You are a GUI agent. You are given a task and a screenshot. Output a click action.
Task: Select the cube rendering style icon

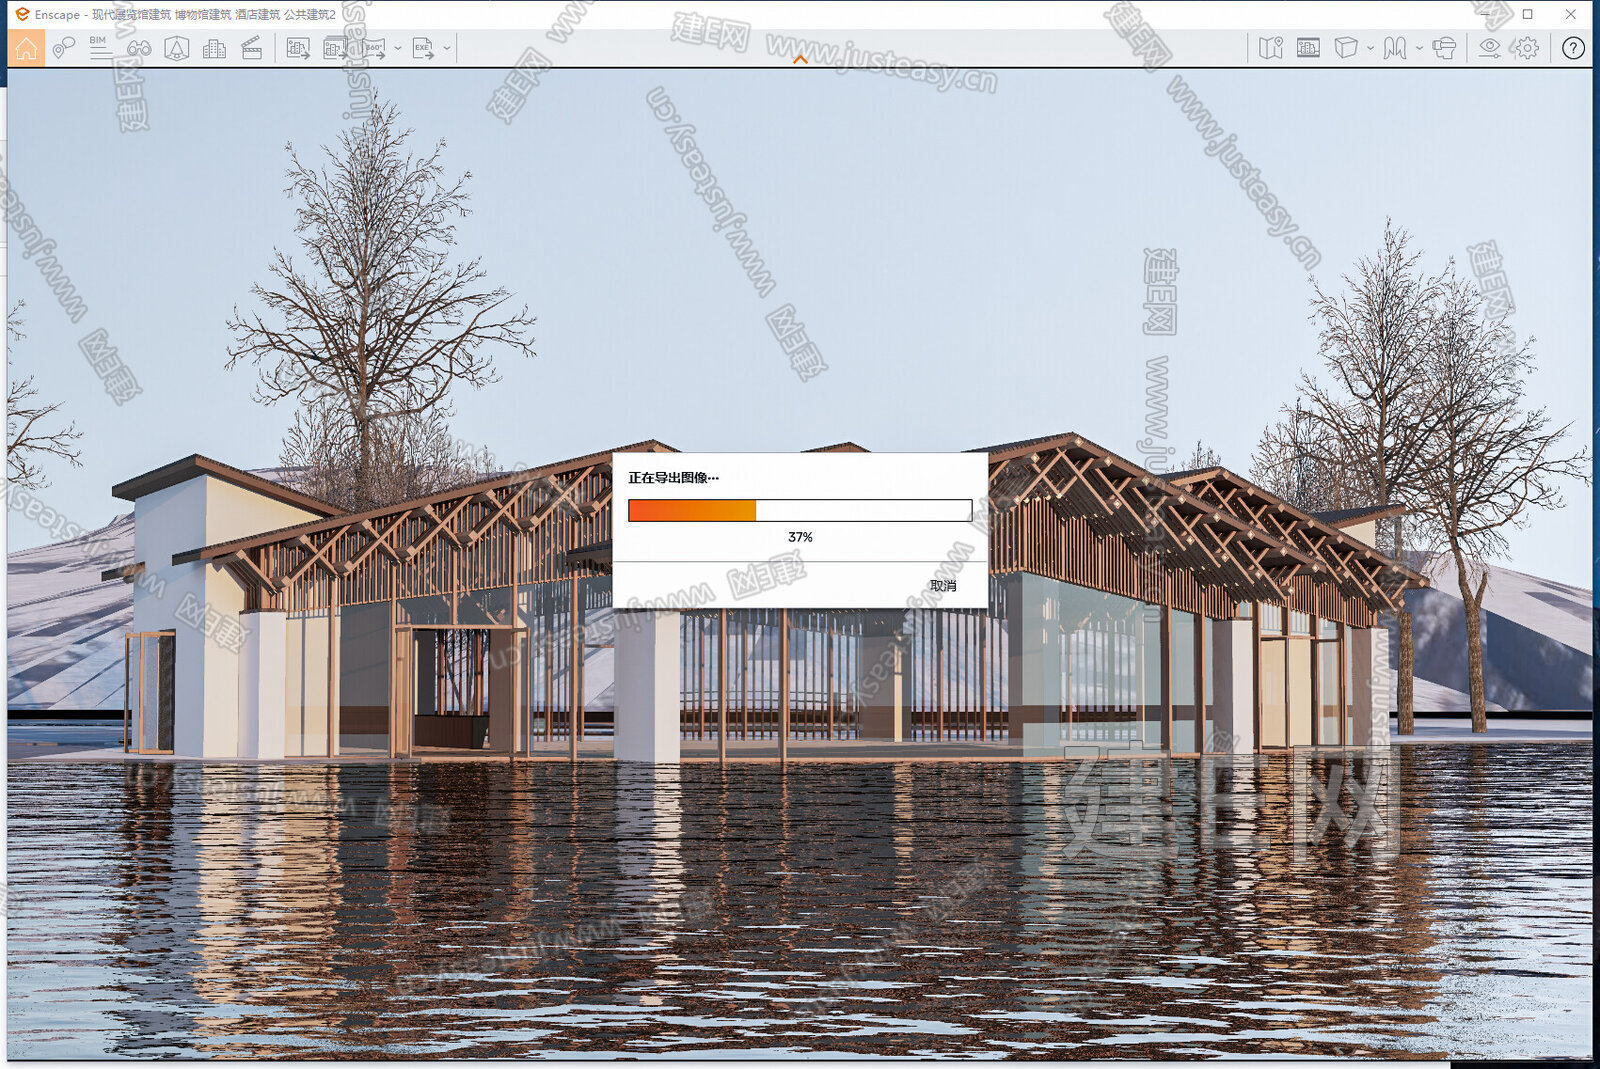pyautogui.click(x=1346, y=48)
